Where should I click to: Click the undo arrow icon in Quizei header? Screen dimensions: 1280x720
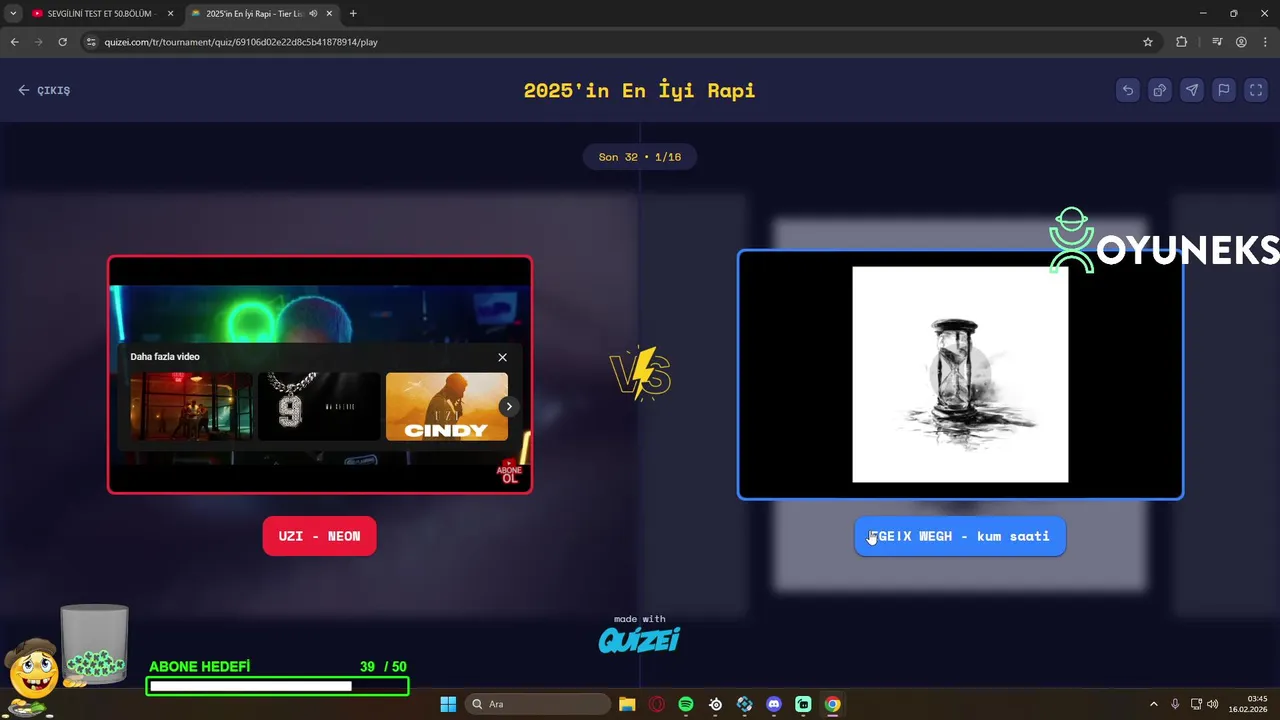pyautogui.click(x=1128, y=90)
